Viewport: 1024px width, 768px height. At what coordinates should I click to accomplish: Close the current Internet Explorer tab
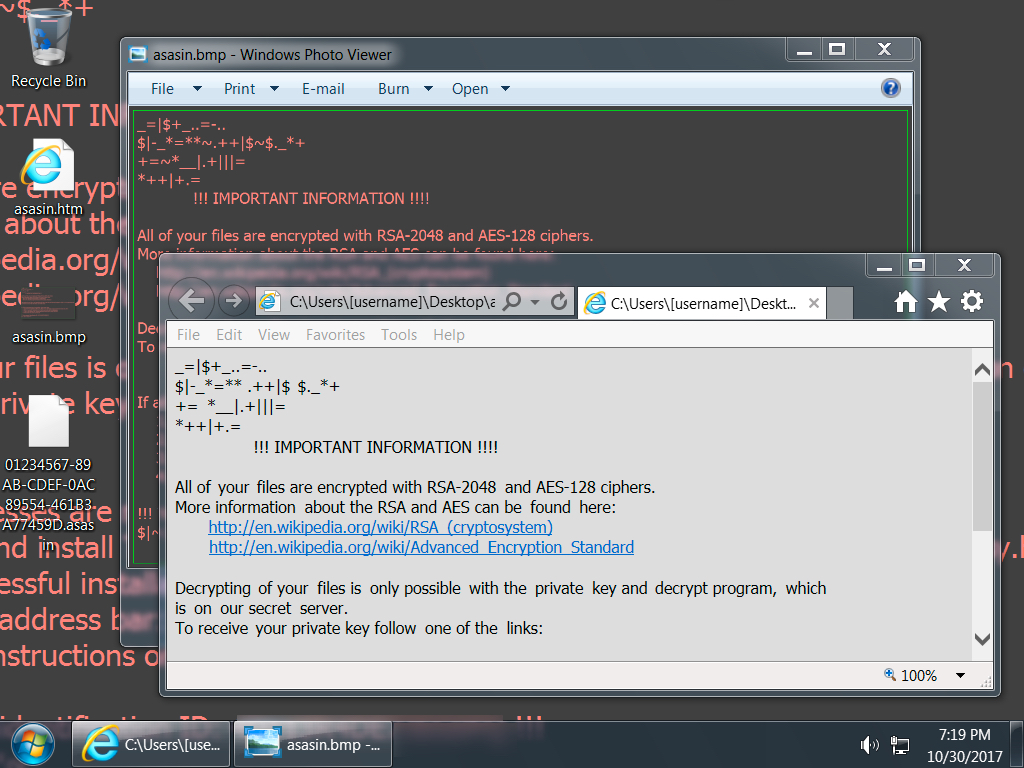(814, 303)
